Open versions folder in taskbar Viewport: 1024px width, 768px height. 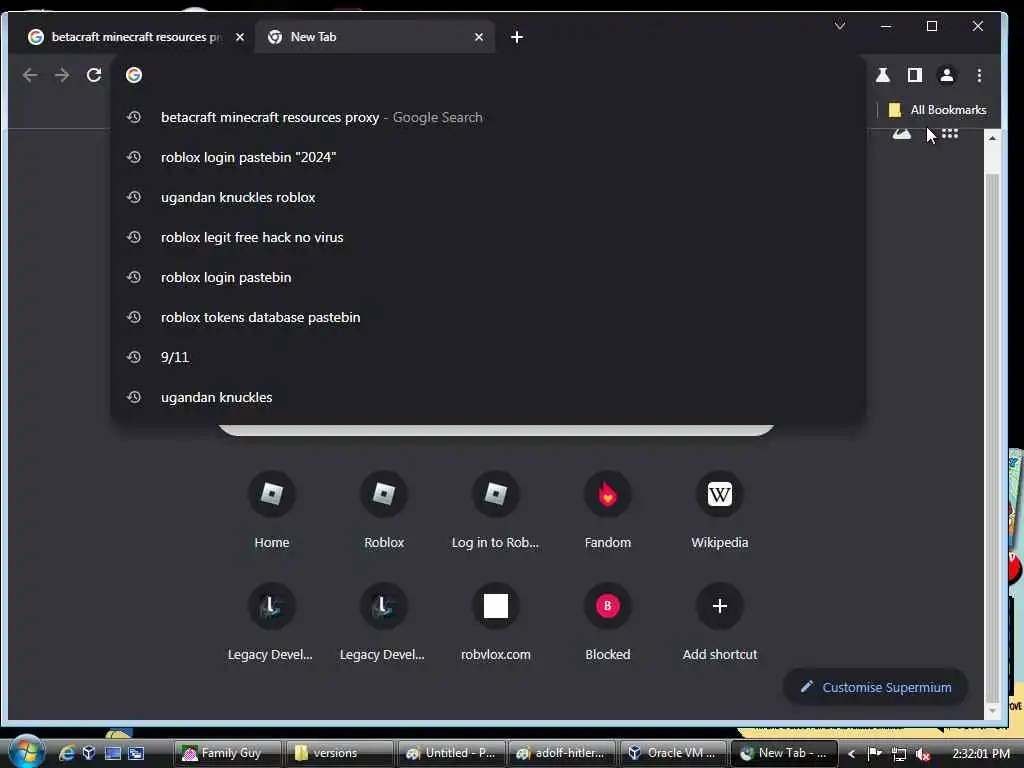[340, 753]
